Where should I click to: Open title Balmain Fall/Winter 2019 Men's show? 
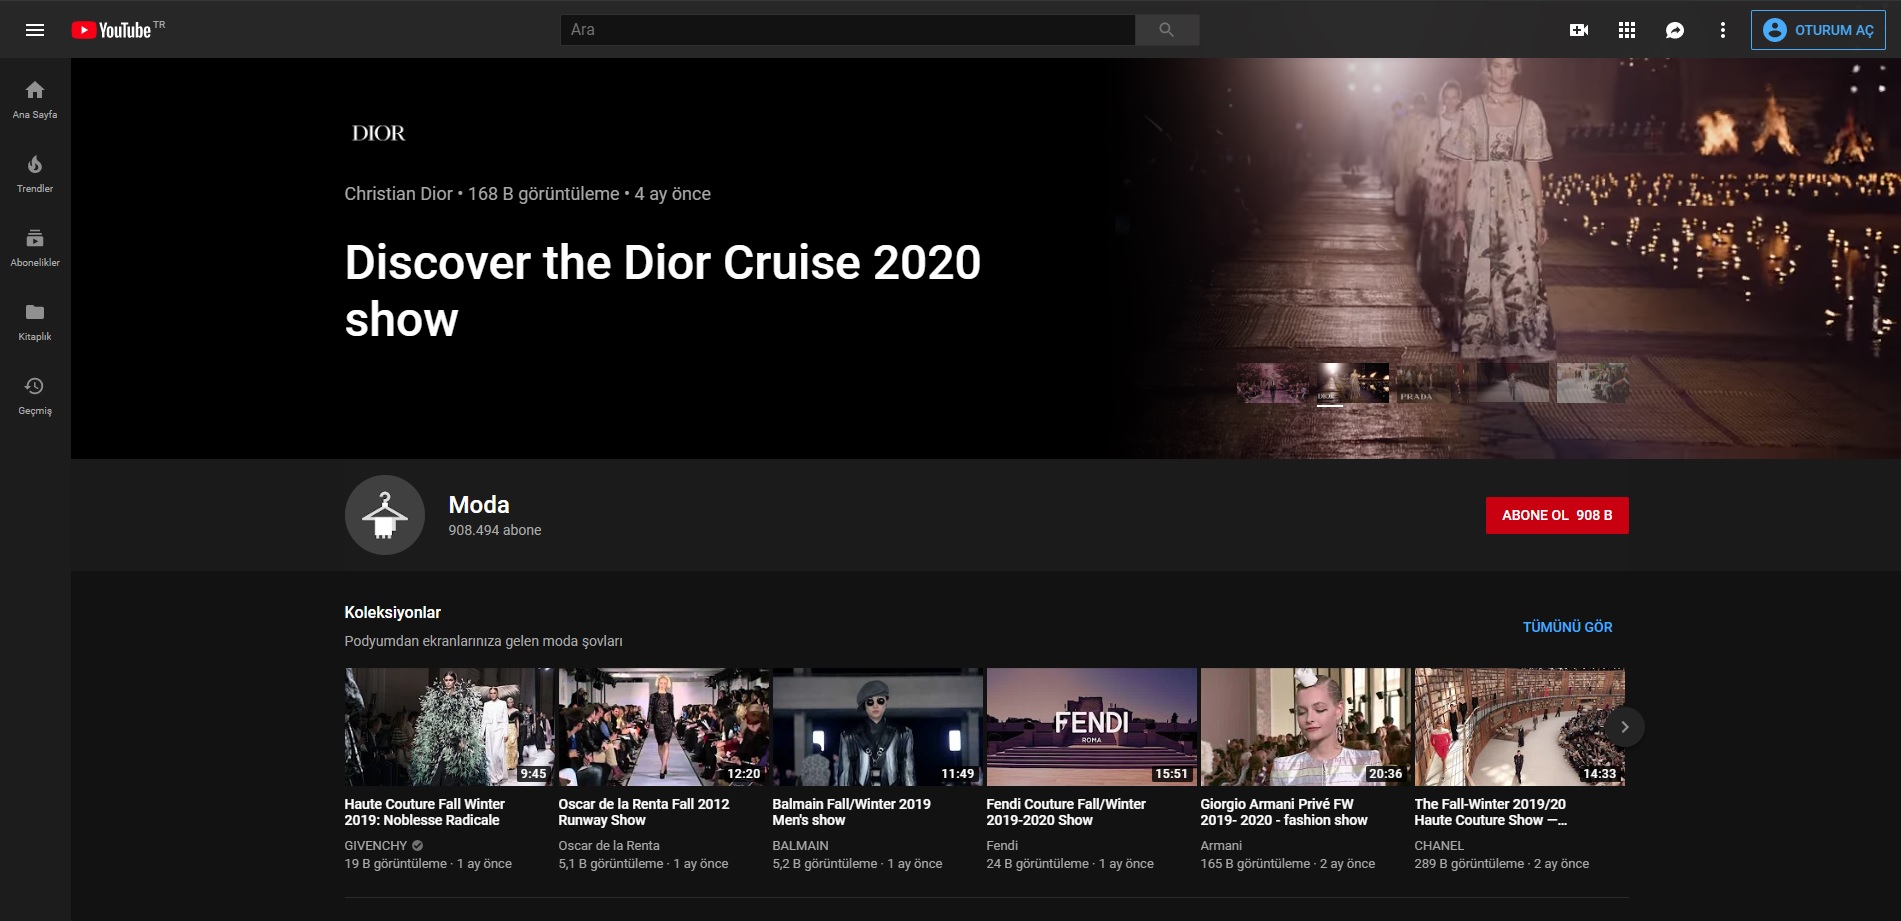coord(852,812)
